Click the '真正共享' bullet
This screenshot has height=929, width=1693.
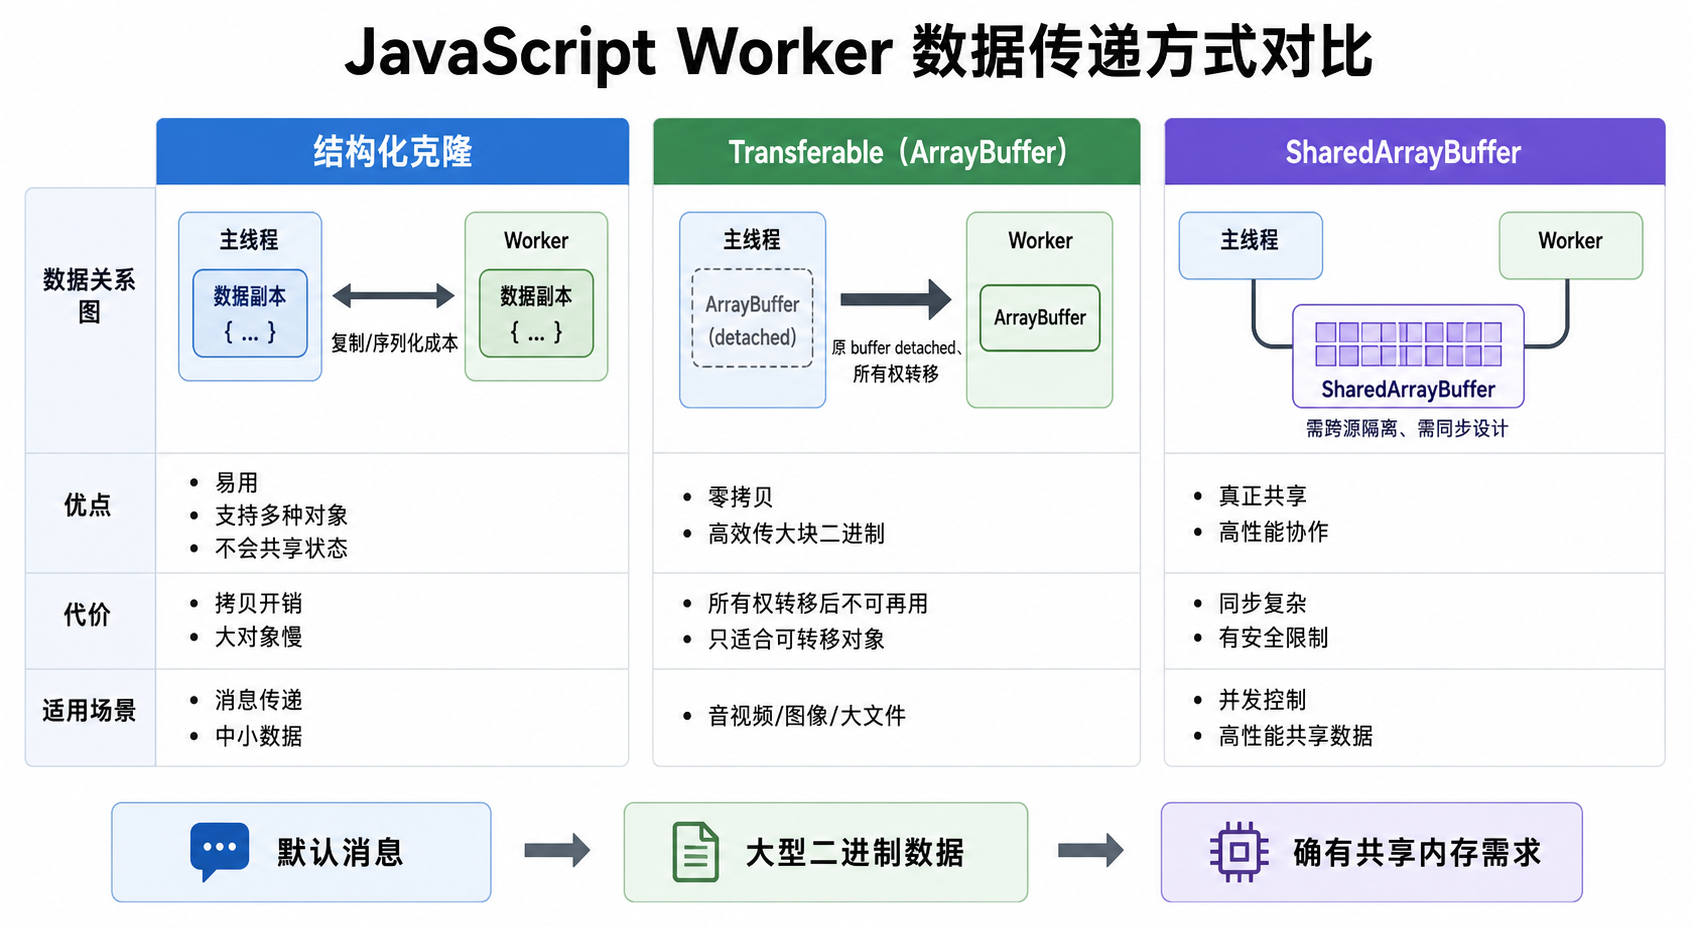(1262, 496)
